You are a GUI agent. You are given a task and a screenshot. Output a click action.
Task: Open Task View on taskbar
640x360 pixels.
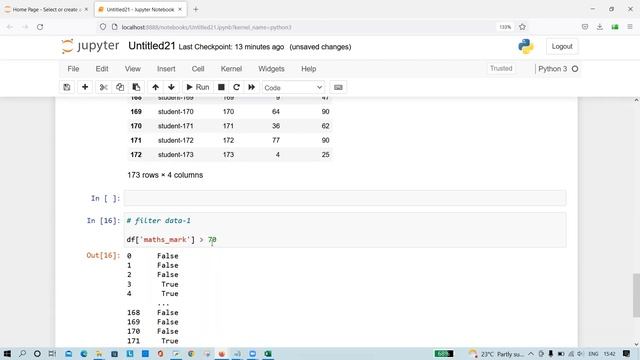click(x=52, y=353)
